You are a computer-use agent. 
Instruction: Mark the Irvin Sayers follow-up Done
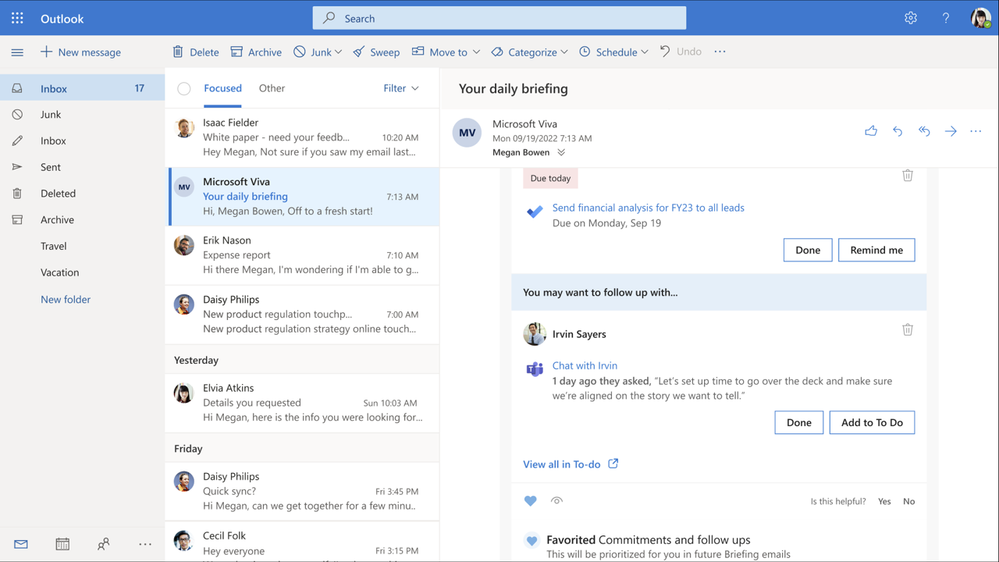tap(799, 422)
